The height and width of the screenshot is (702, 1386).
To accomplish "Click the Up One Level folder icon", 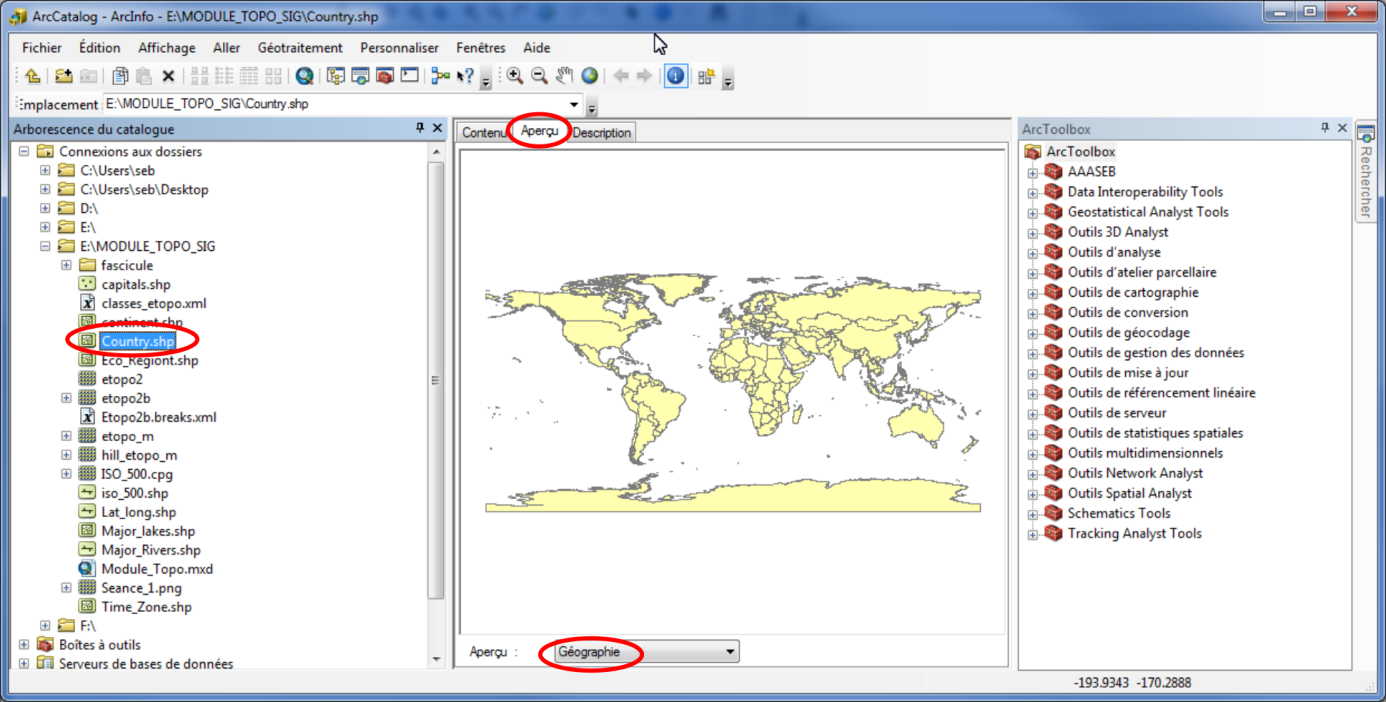I will click(x=33, y=76).
